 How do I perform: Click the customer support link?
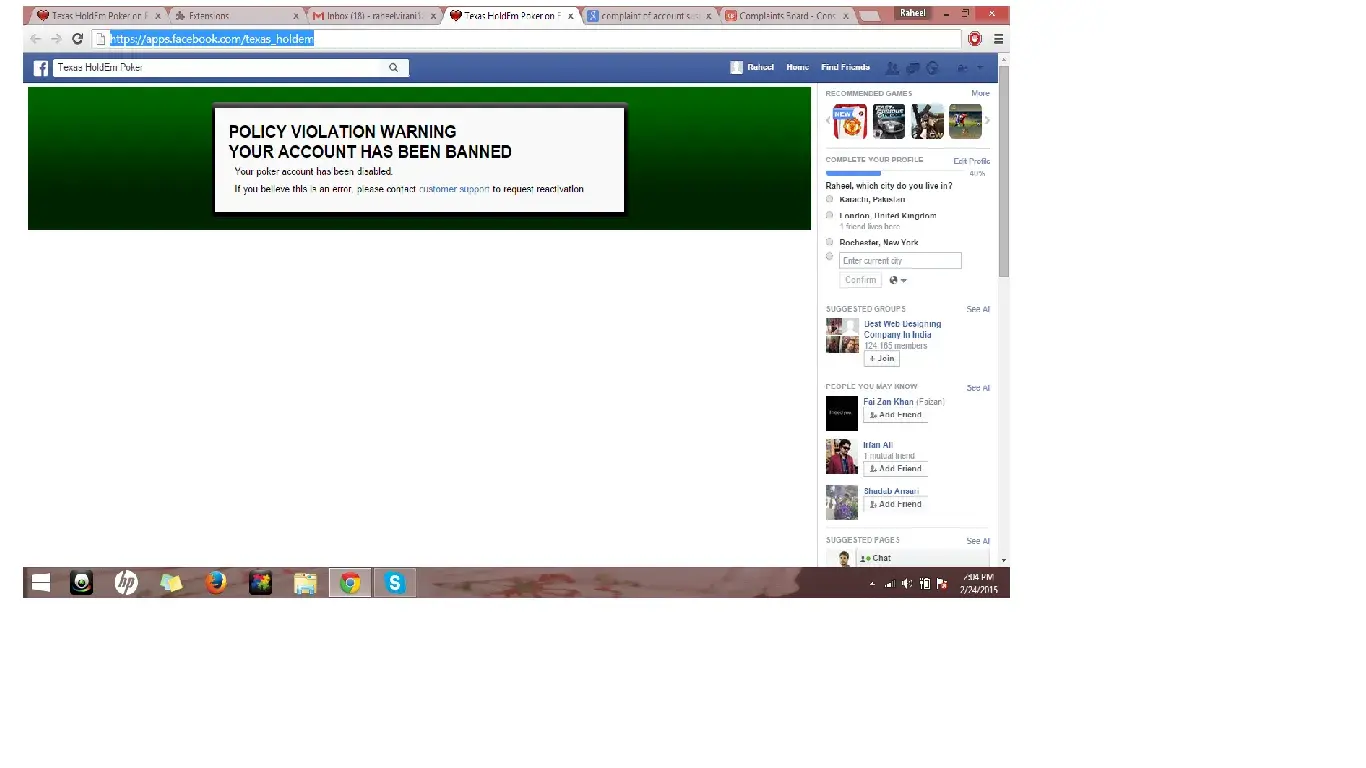(x=454, y=189)
